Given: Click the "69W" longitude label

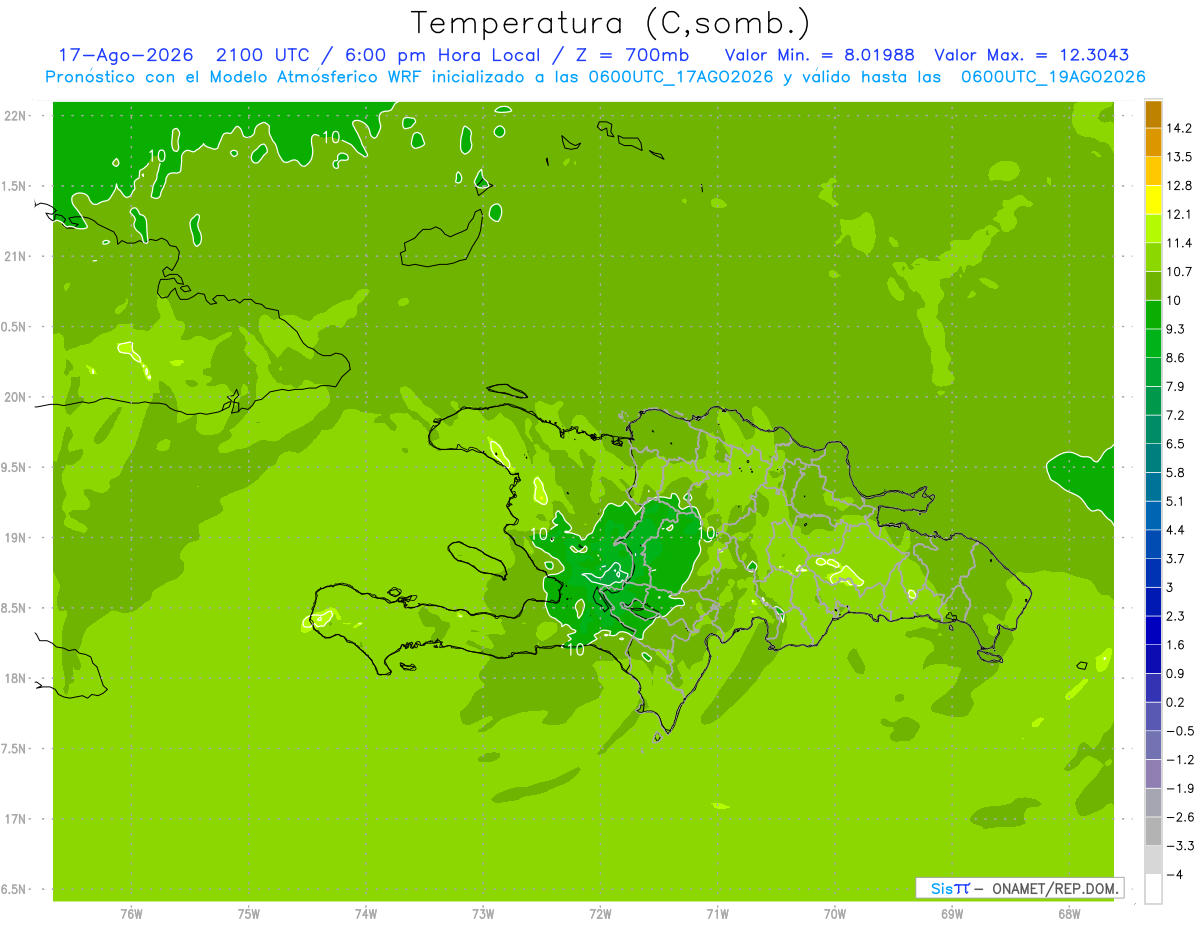Looking at the screenshot, I should click(952, 914).
